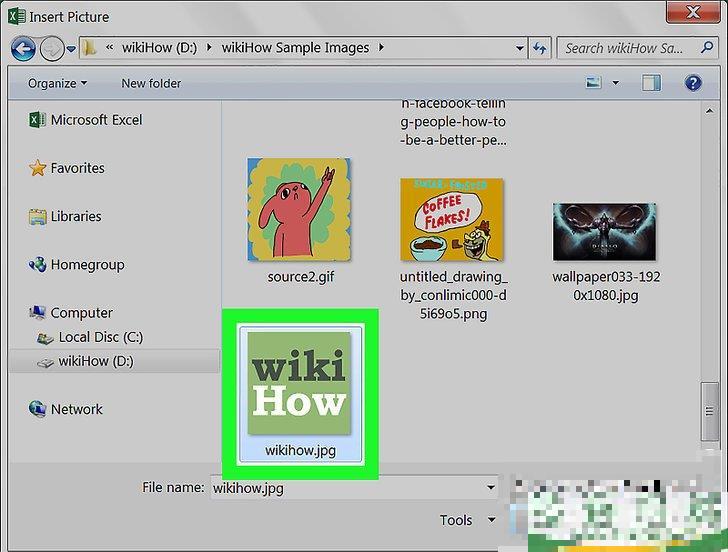The image size is (728, 552).
Task: Click the Refresh button beside address bar
Action: 541,47
